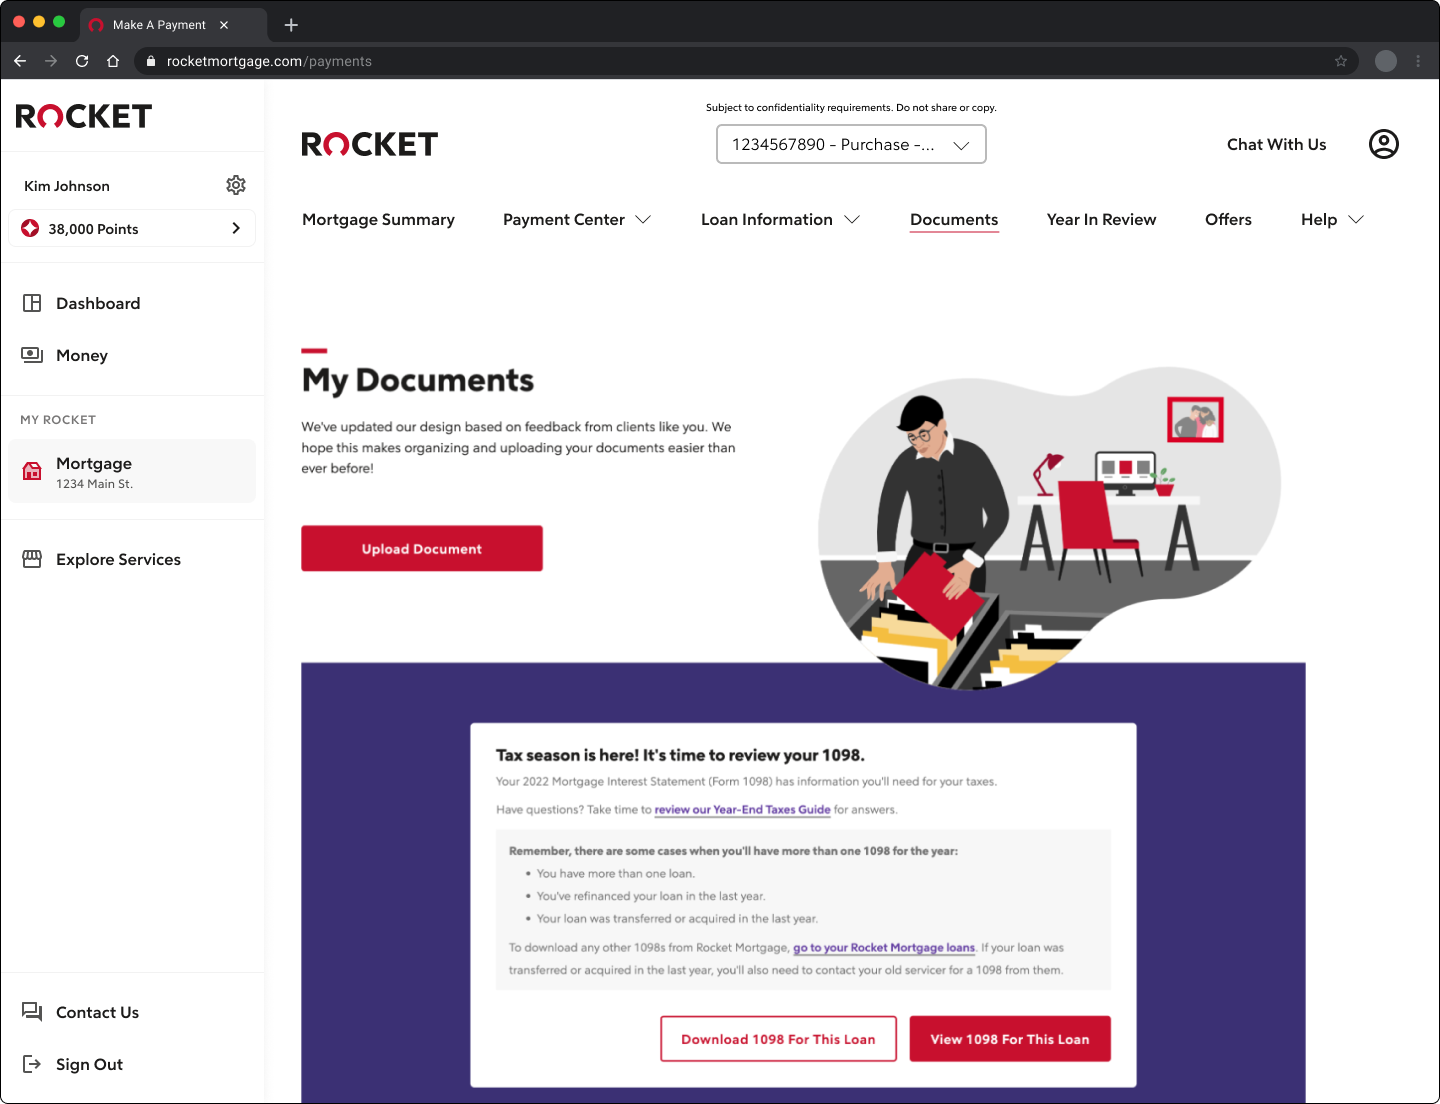Click the Money icon in sidebar

click(x=32, y=355)
